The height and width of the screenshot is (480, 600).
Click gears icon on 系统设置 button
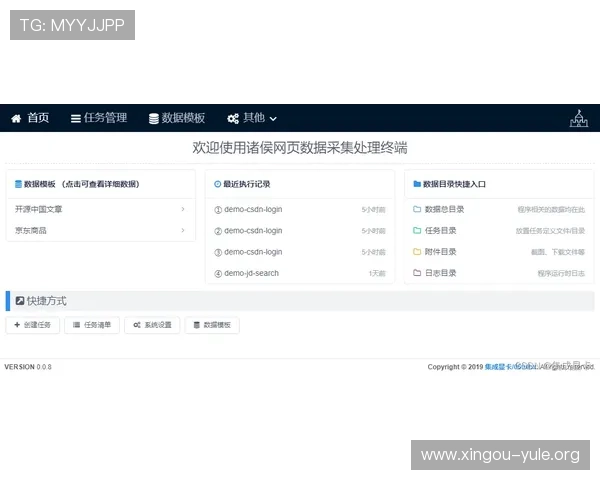tap(137, 325)
